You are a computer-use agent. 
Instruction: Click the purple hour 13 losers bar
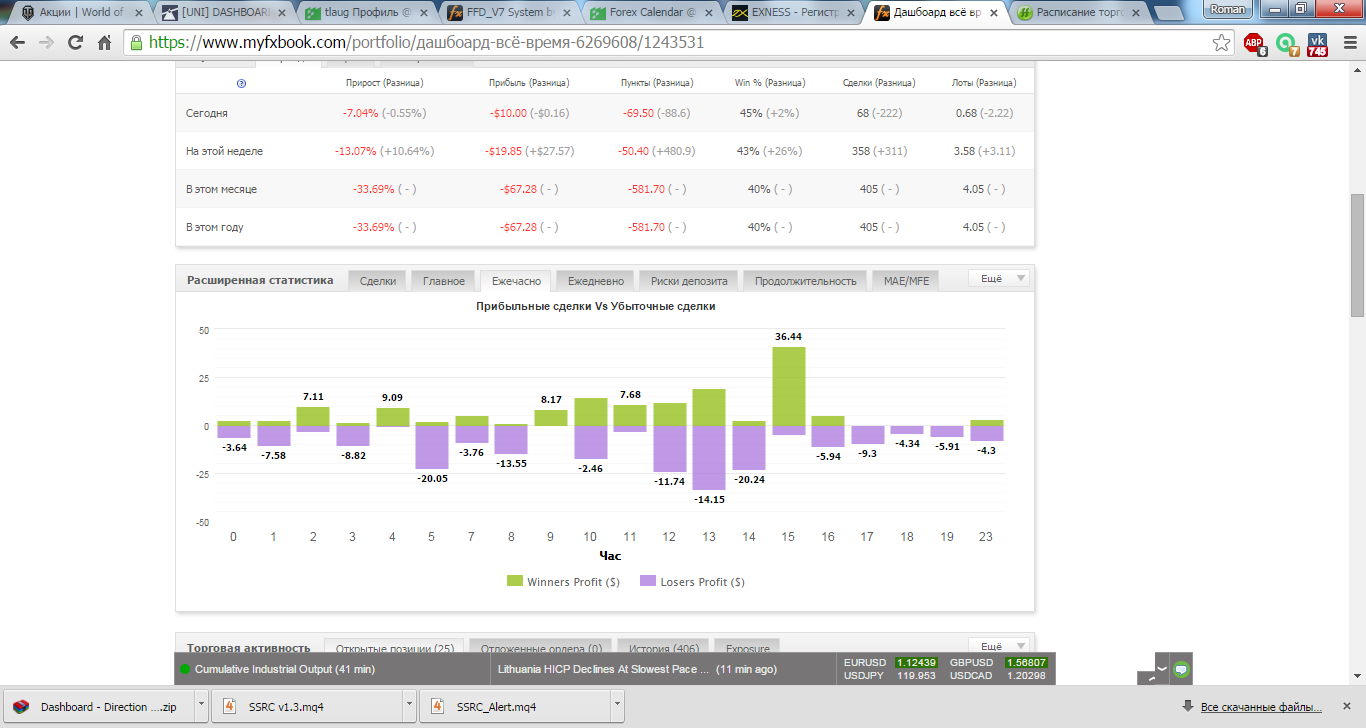(709, 457)
